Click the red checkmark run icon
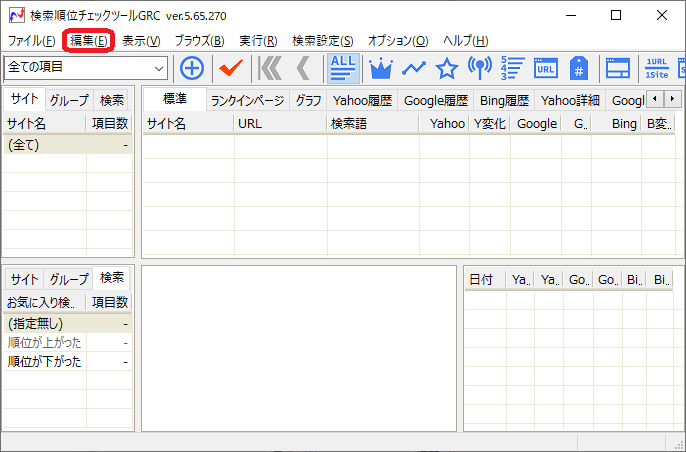 click(231, 68)
